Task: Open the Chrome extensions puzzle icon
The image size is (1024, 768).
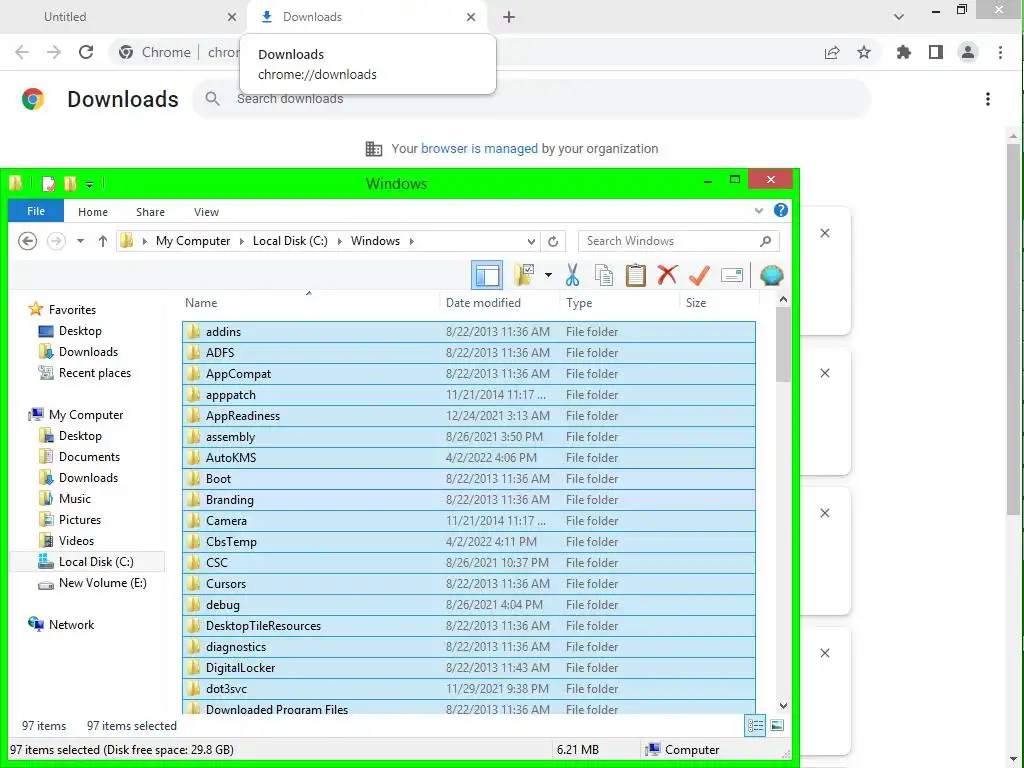Action: (903, 52)
